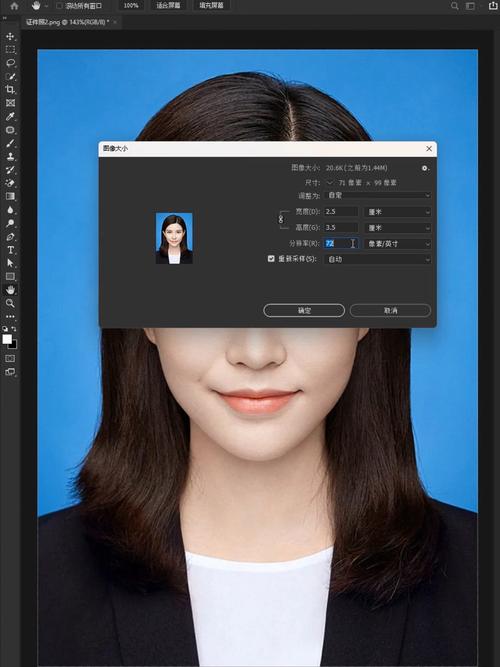Select the Eraser tool
500x667 pixels.
(10, 183)
